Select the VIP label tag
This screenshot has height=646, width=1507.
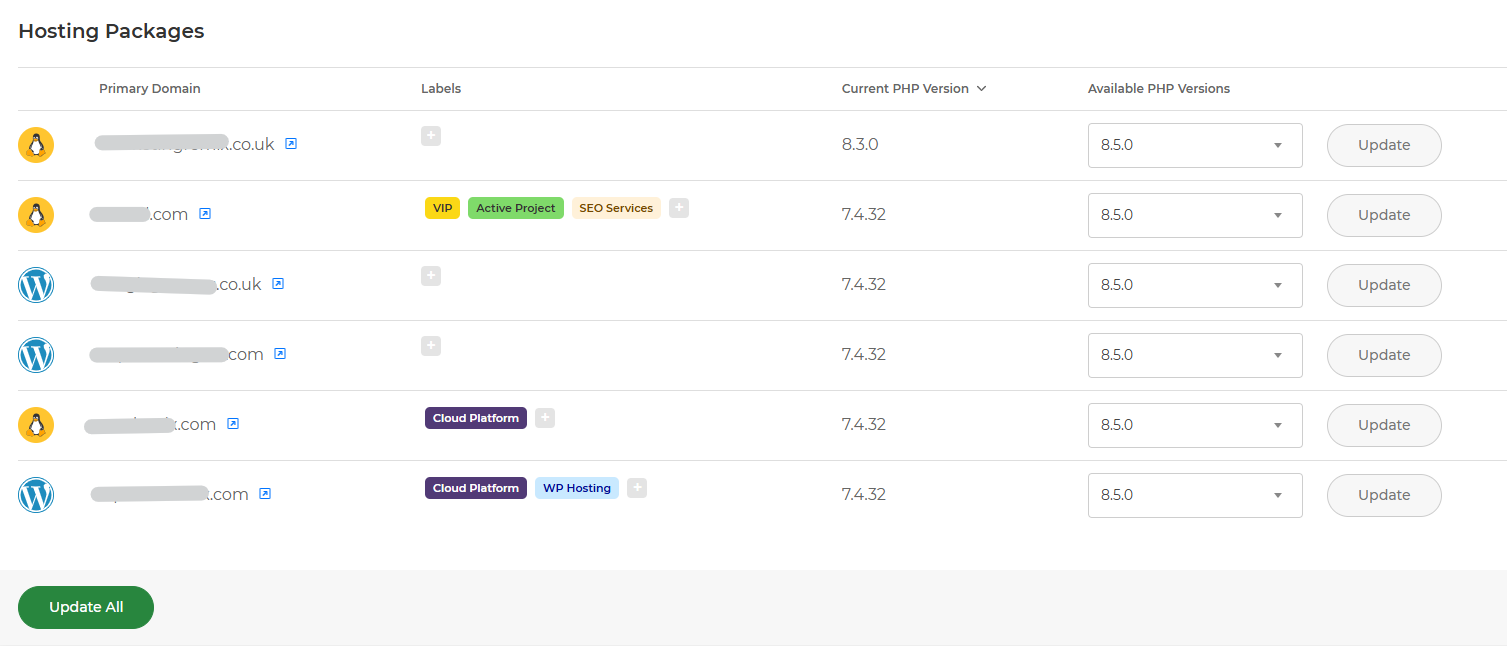442,207
